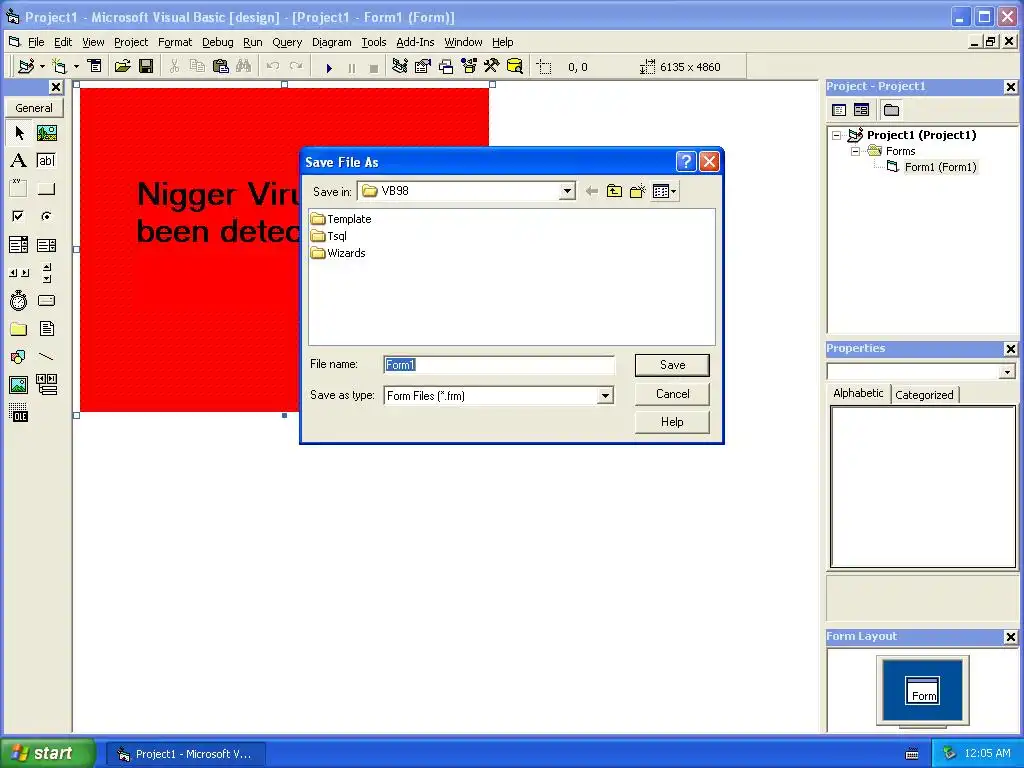Click View Code icon in Project panel
The image size is (1024, 768).
coord(839,110)
